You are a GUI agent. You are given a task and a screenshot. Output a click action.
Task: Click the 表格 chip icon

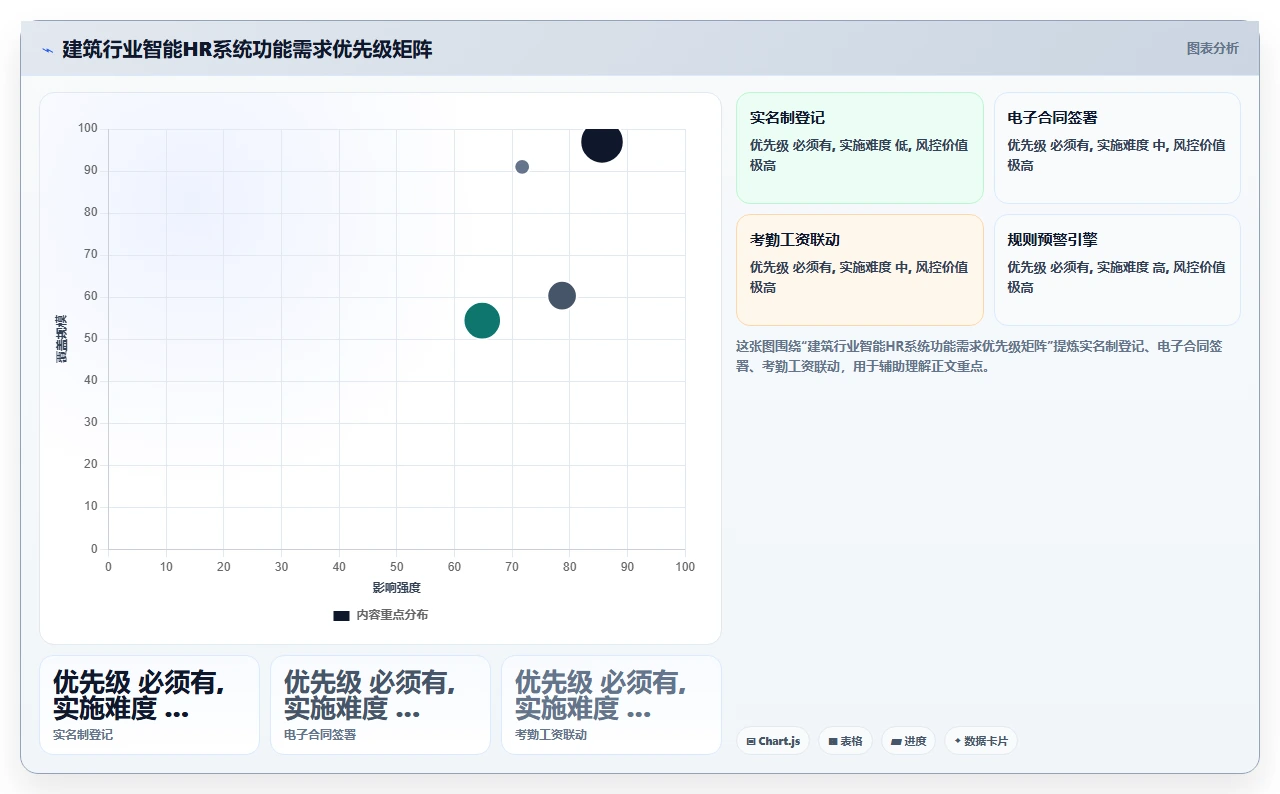coord(833,742)
